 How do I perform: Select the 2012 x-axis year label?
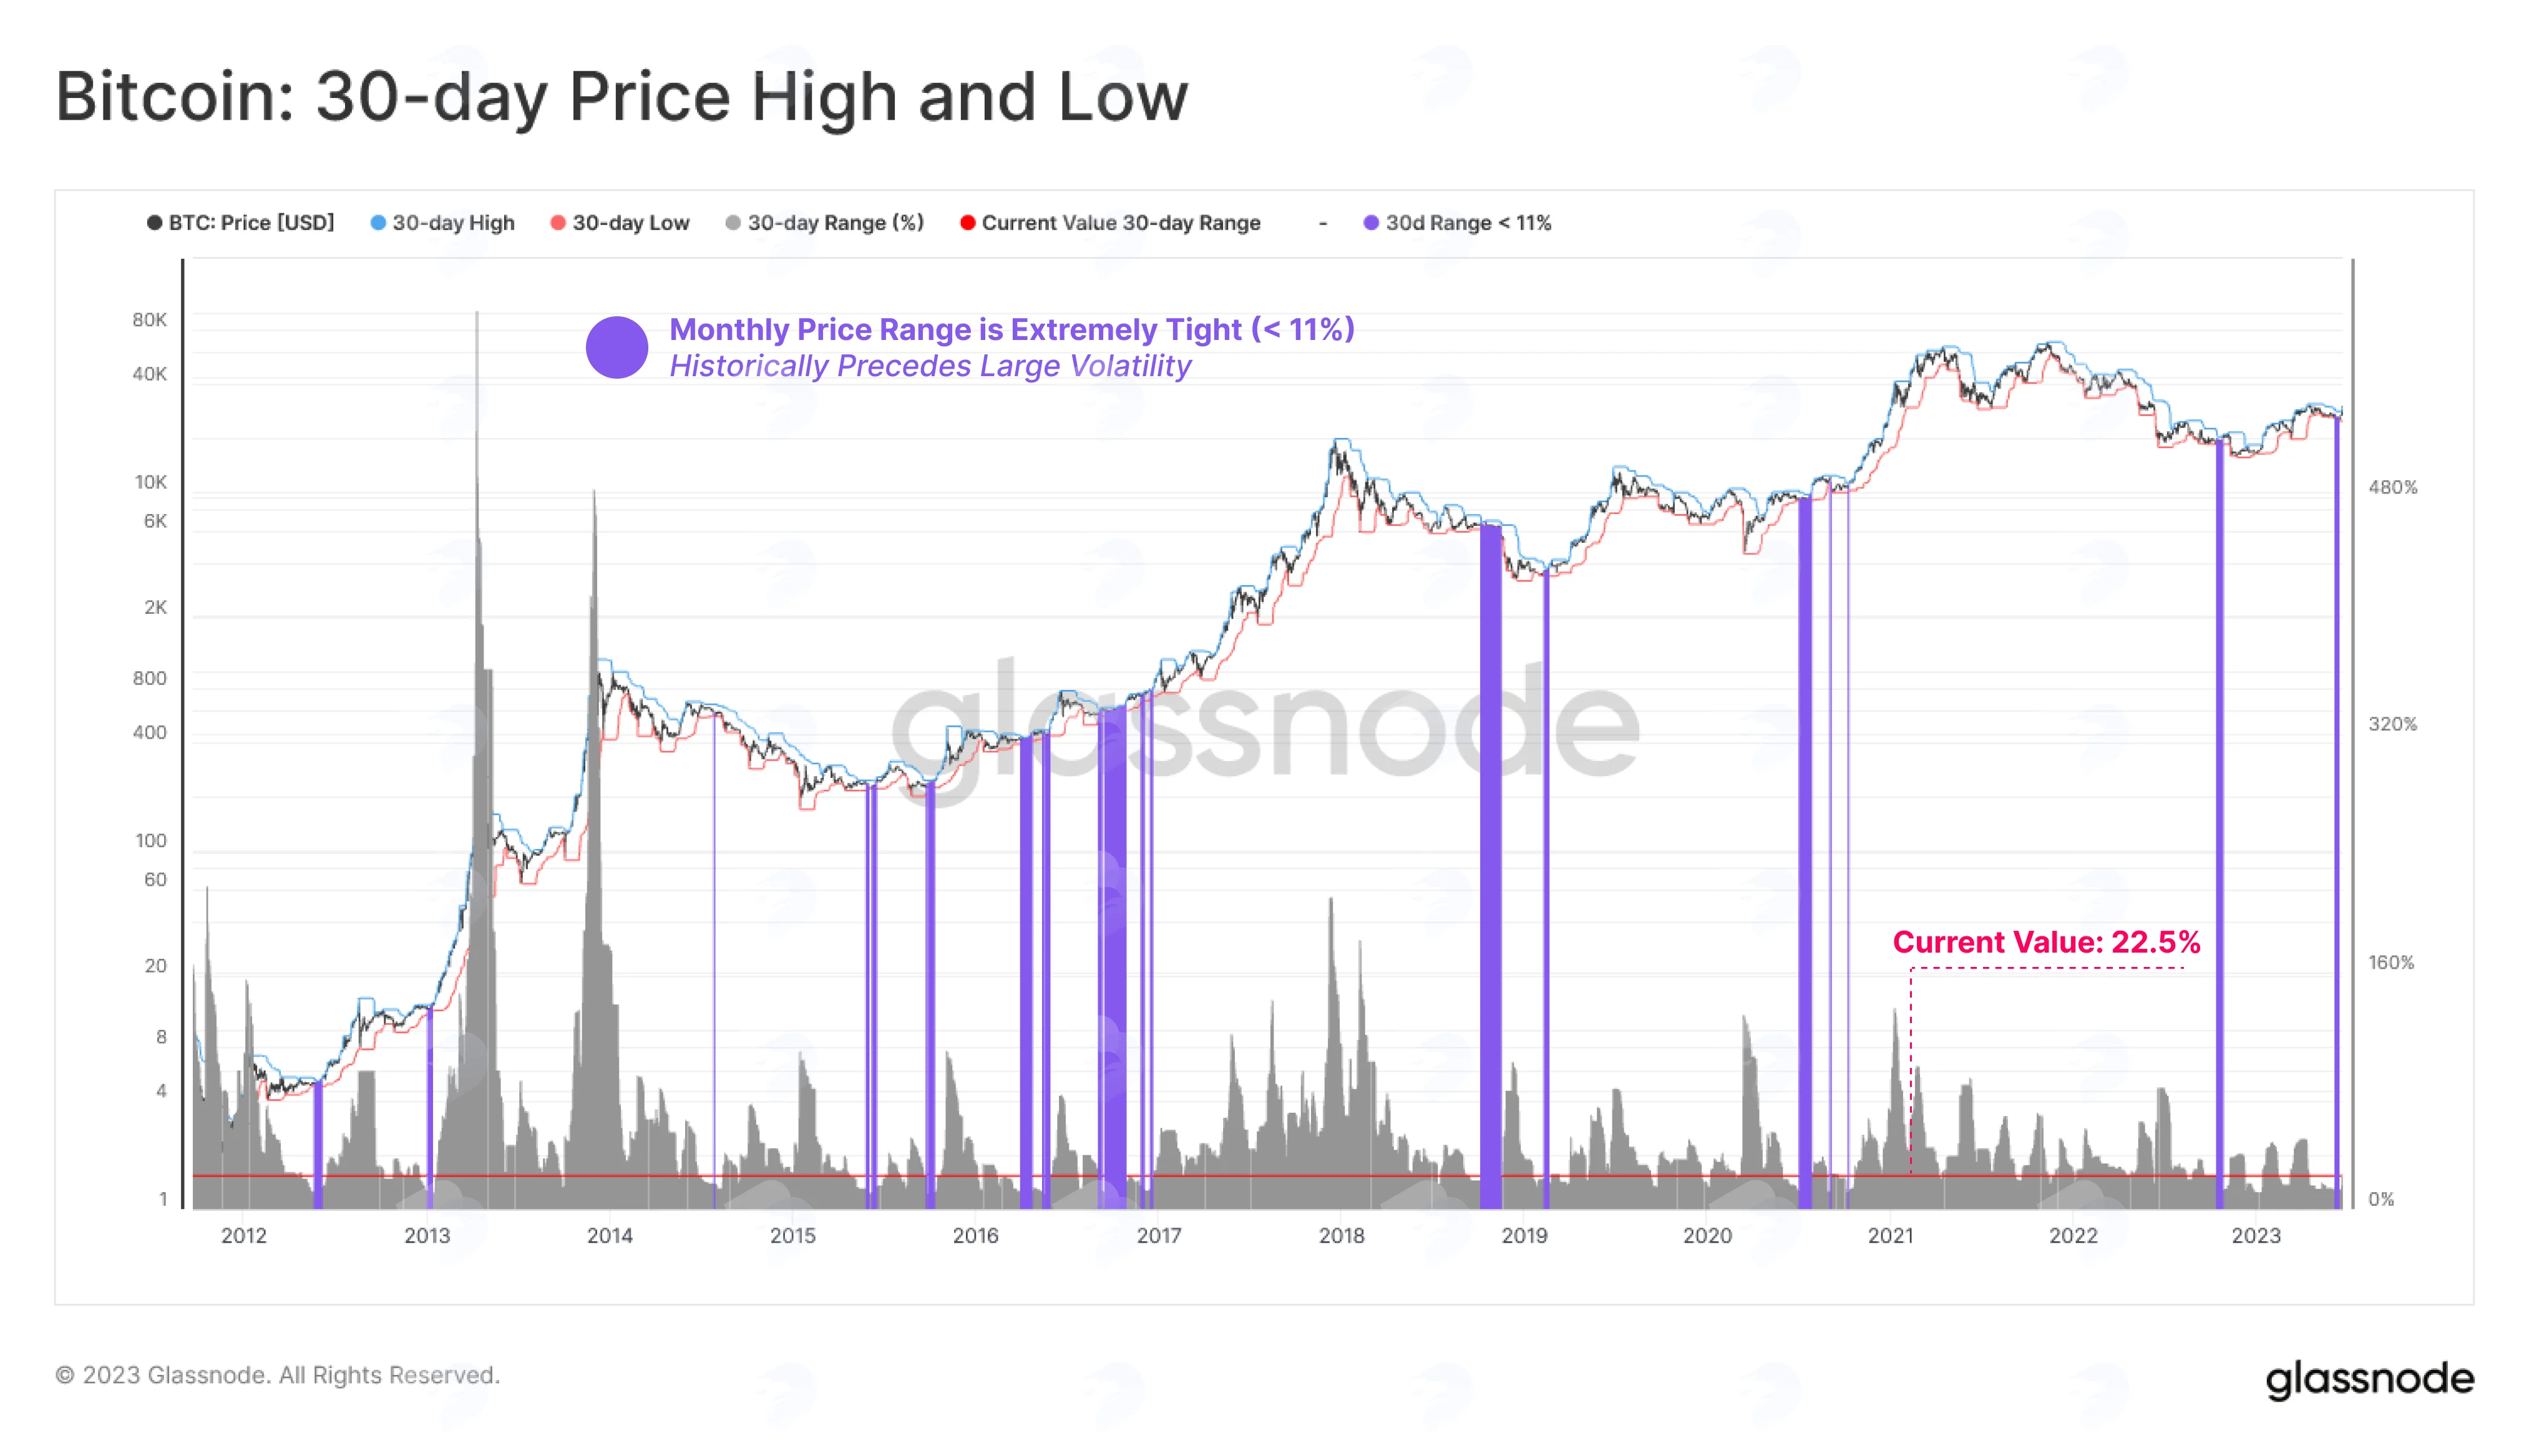(244, 1235)
